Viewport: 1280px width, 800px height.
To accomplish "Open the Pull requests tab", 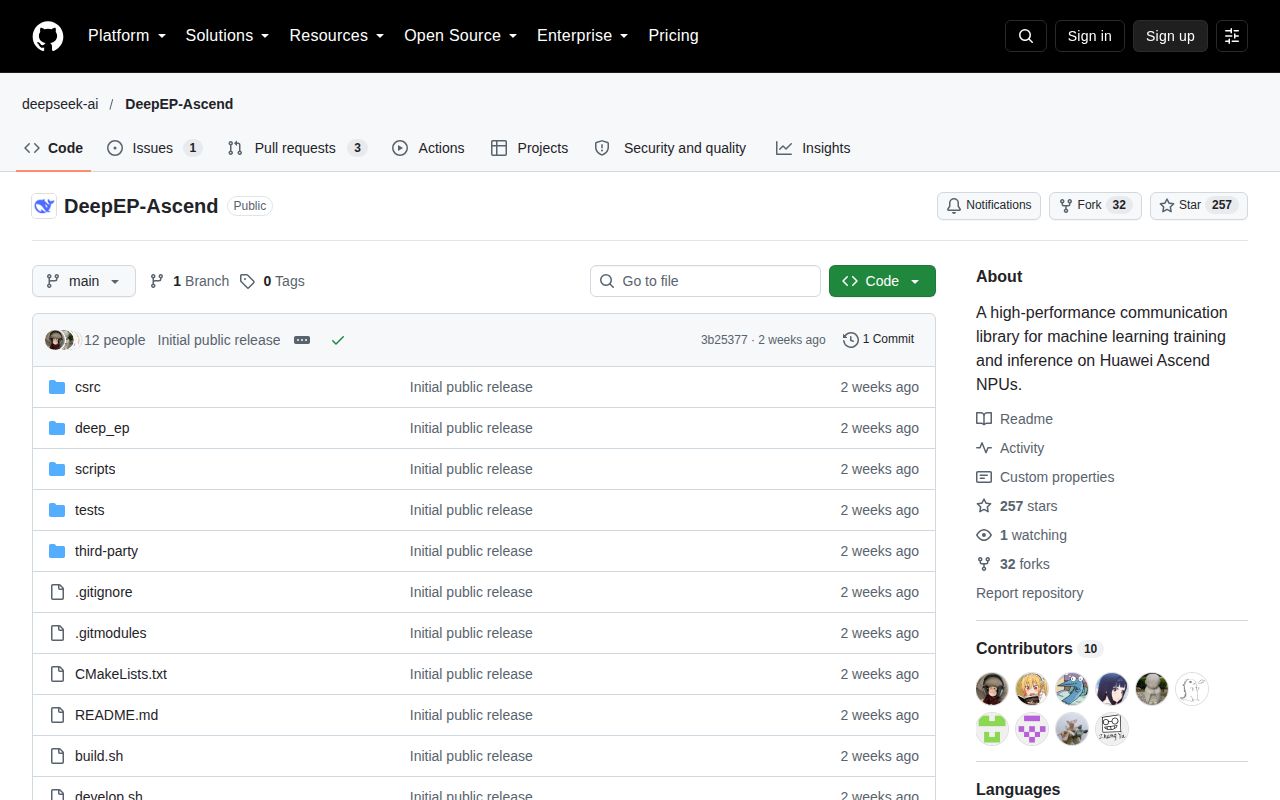I will tap(297, 148).
